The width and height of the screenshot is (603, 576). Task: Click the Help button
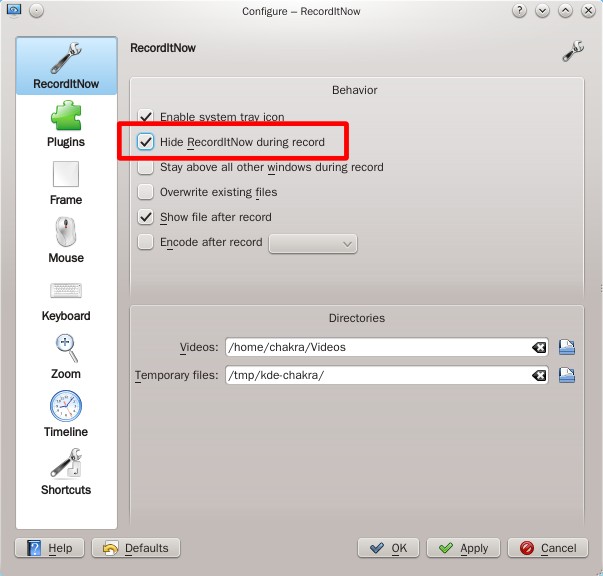click(50, 548)
